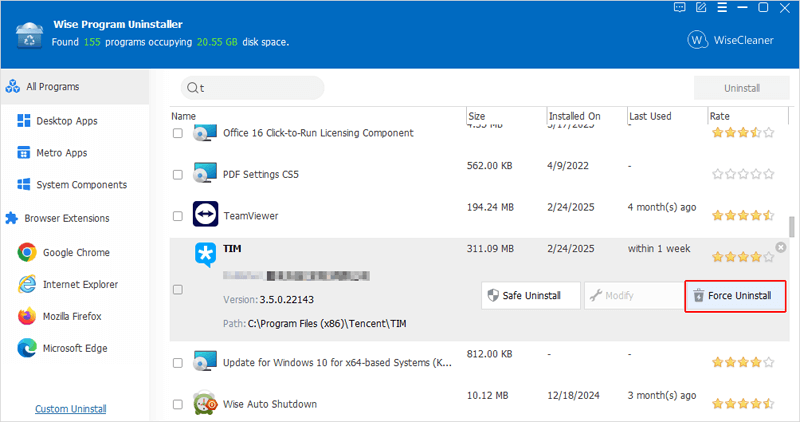
Task: Rate Wise Auto Shutdown using its stars
Action: pos(743,404)
